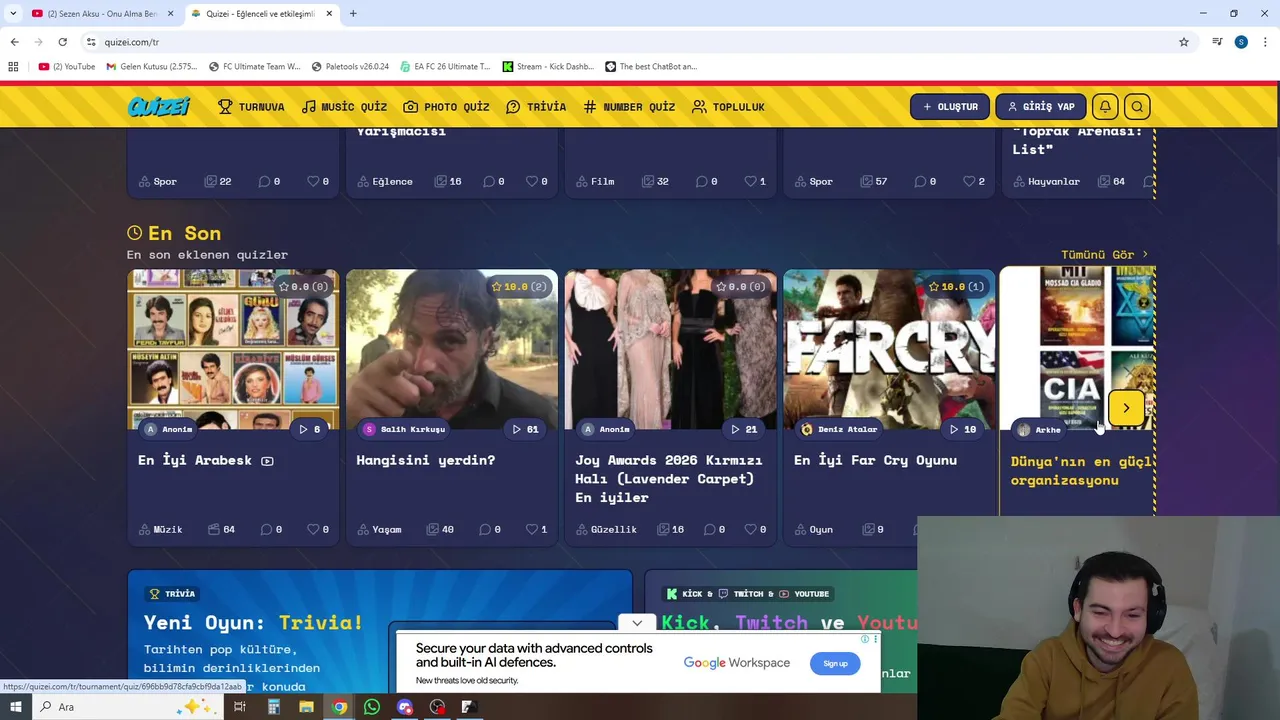Image resolution: width=1280 pixels, height=720 pixels.
Task: Open the Chrome apps grid icon
Action: [13, 67]
